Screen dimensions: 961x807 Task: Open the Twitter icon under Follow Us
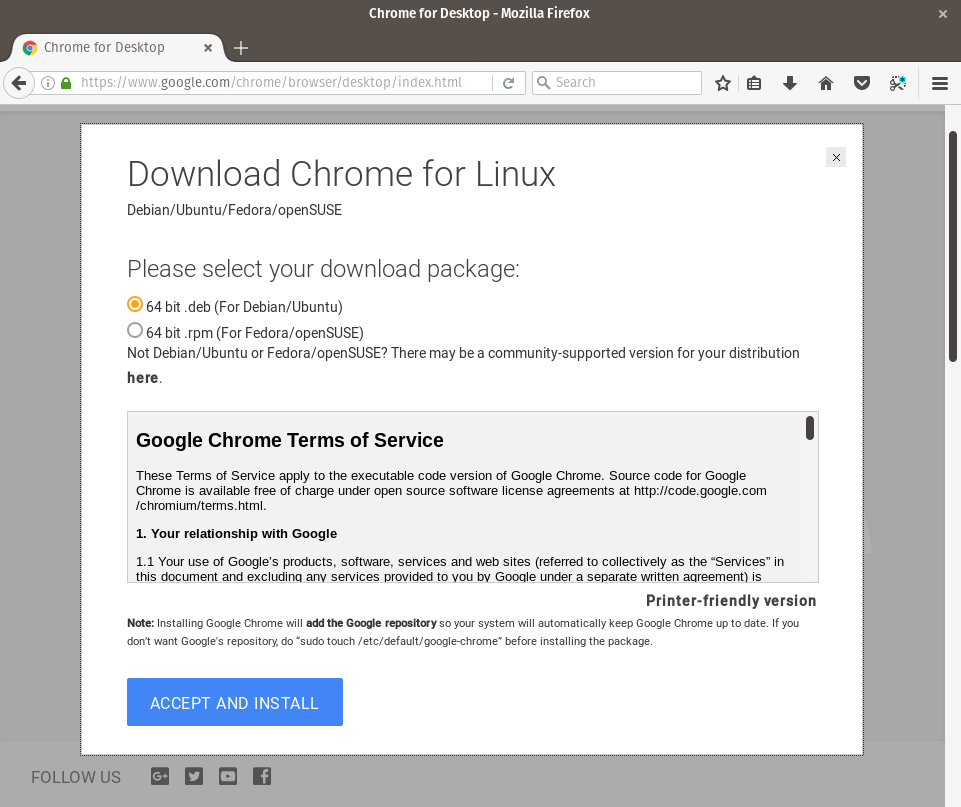point(194,776)
